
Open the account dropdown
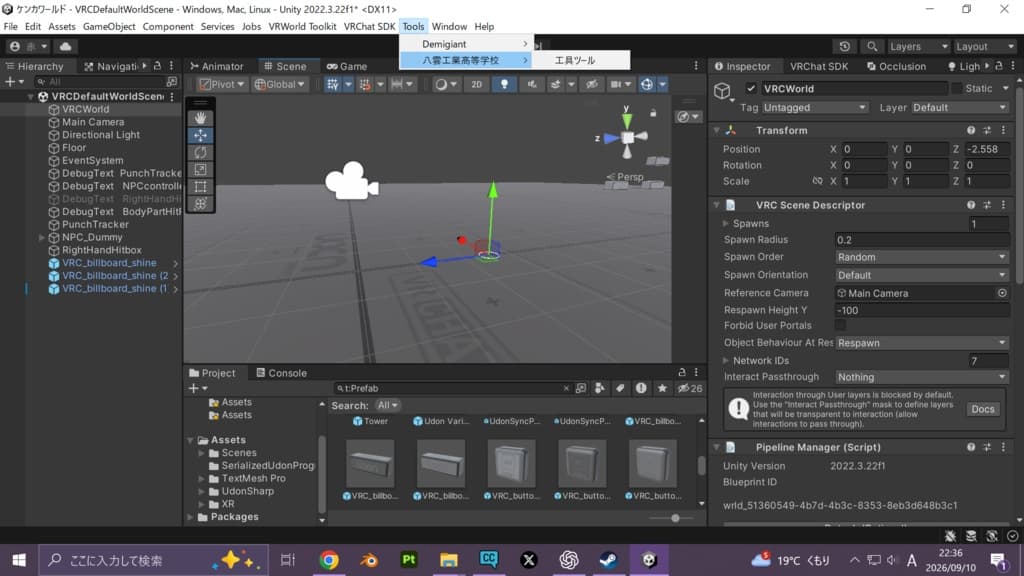point(28,46)
